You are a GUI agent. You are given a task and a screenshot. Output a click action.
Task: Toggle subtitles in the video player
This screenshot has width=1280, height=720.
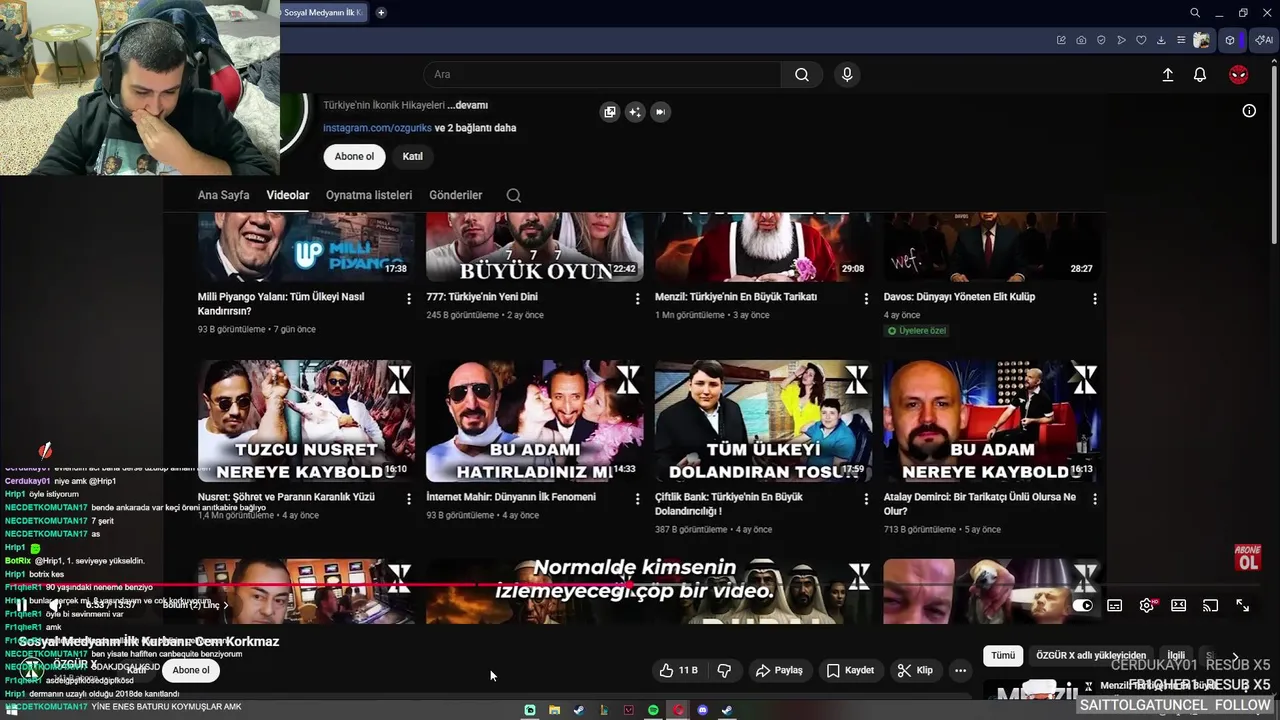[x=1115, y=605]
